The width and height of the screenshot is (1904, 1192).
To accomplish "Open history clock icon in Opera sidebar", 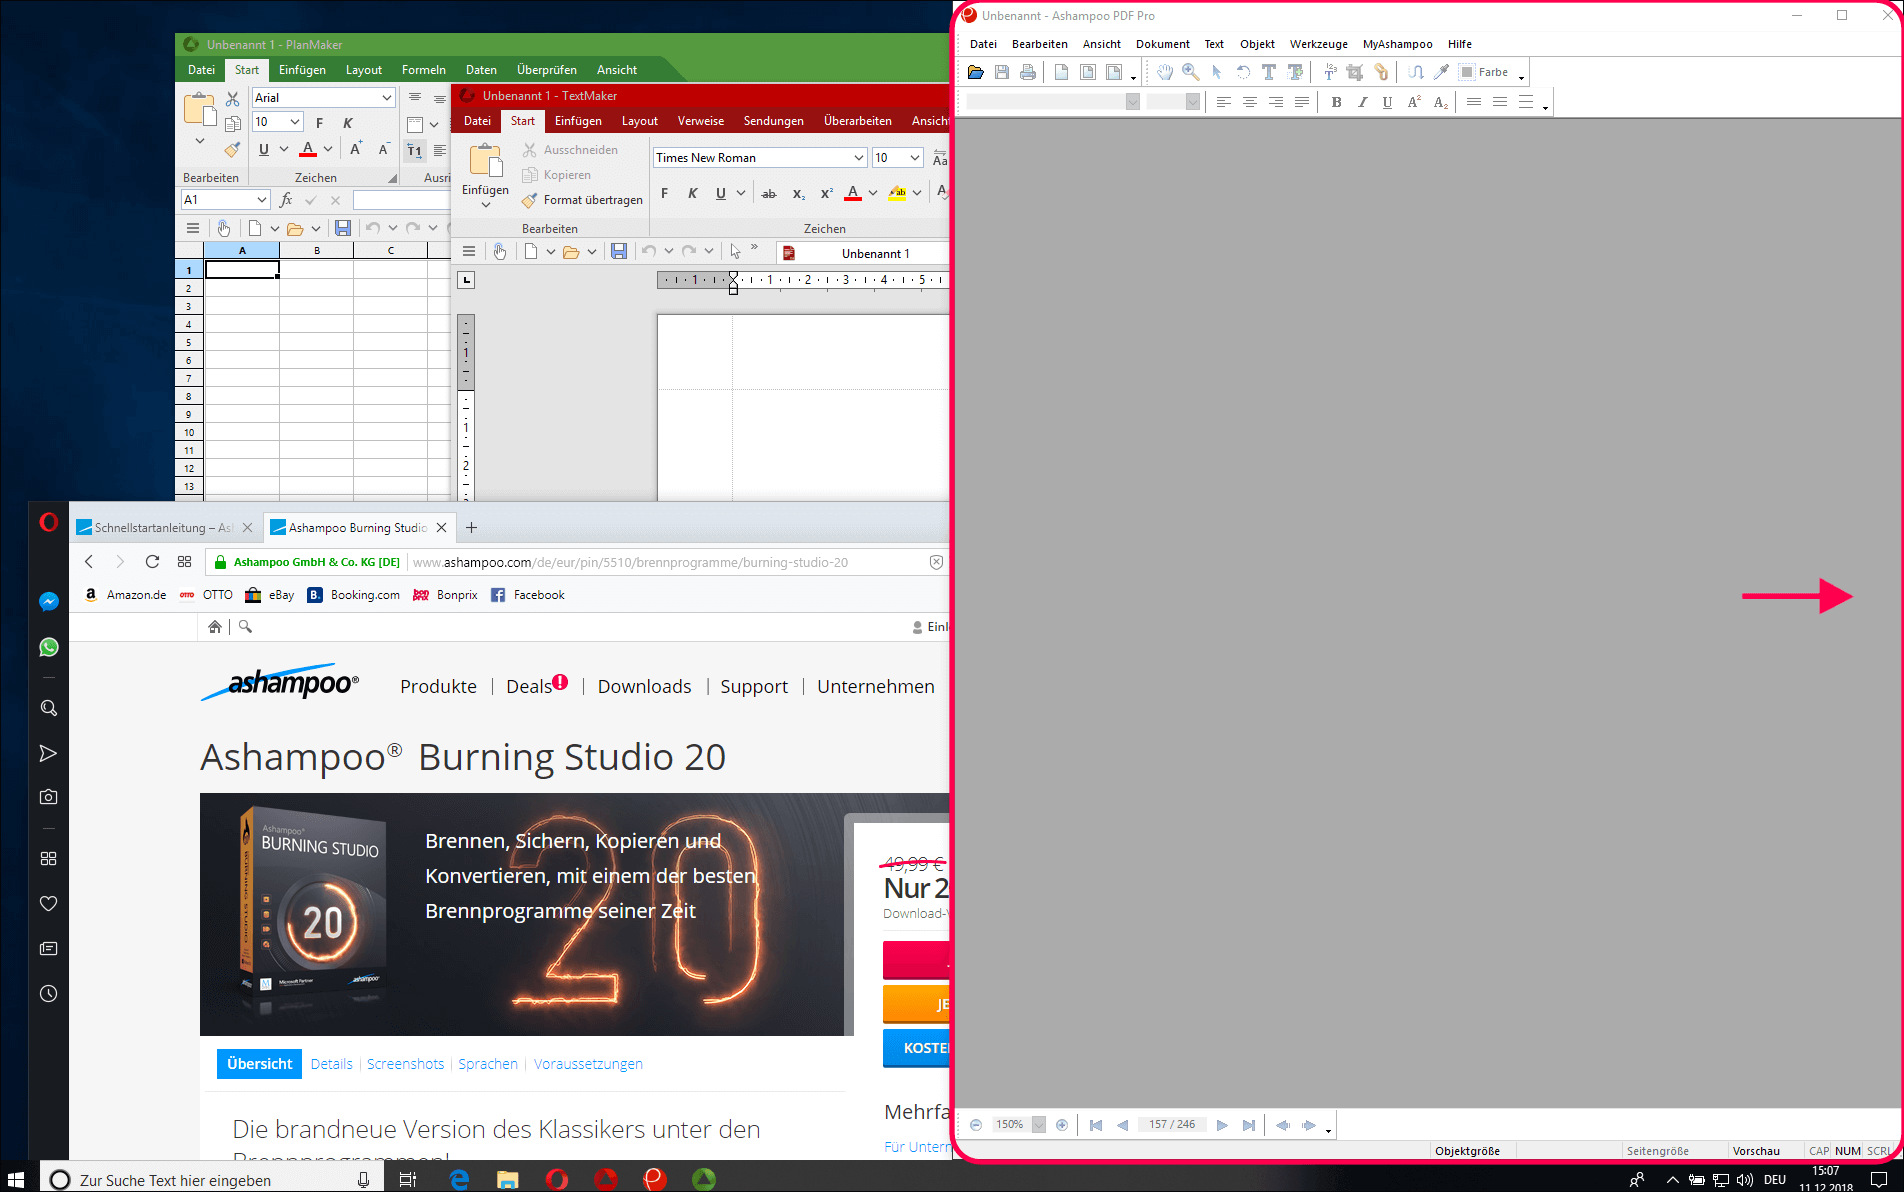I will (x=48, y=994).
